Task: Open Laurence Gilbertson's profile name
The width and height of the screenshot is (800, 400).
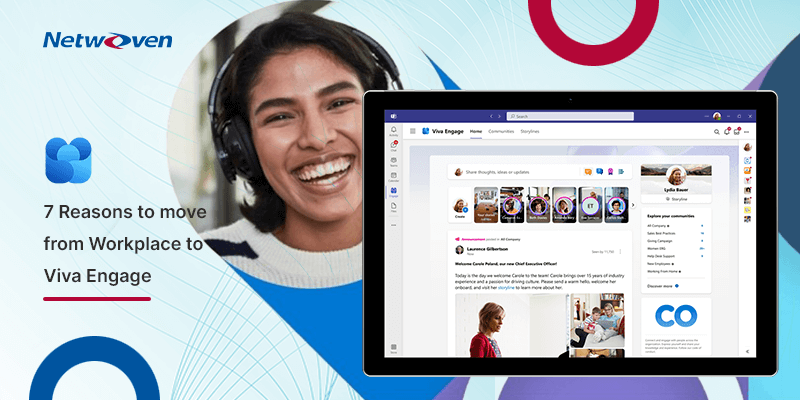Action: 487,249
